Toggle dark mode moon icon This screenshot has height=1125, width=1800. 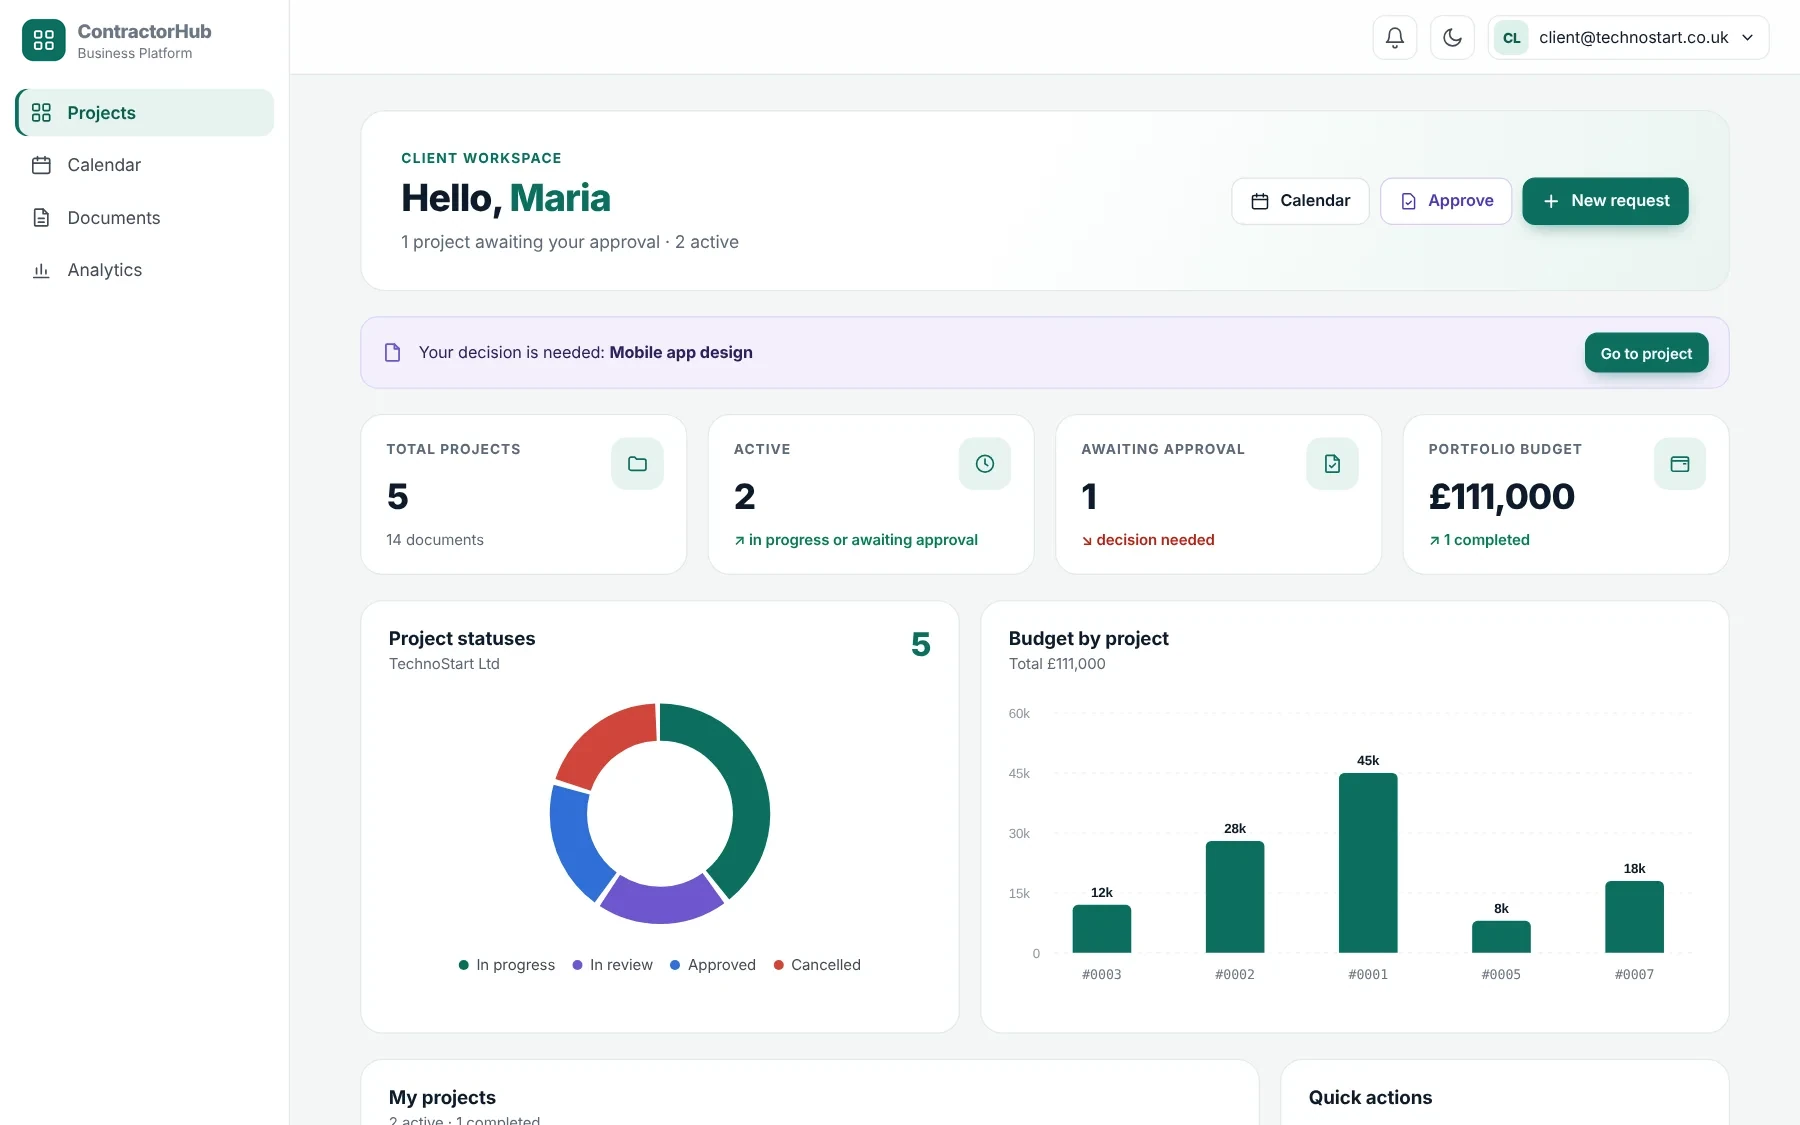click(x=1453, y=38)
